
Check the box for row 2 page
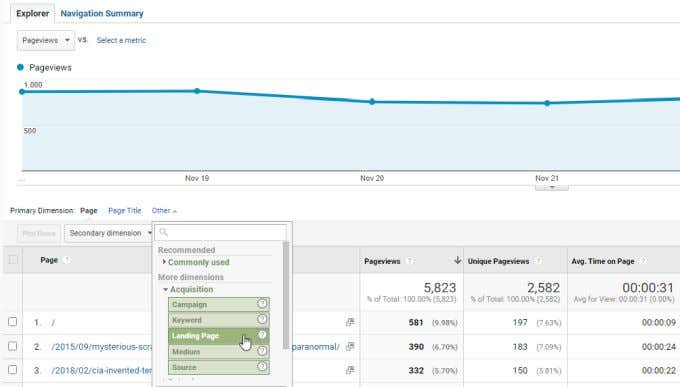(x=13, y=346)
